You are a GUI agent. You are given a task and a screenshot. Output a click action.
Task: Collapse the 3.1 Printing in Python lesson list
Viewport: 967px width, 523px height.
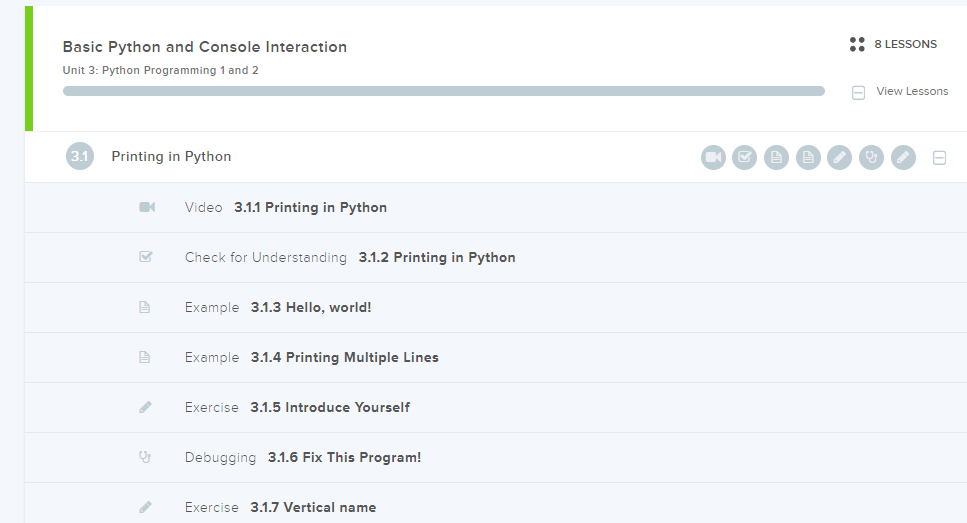click(x=939, y=158)
